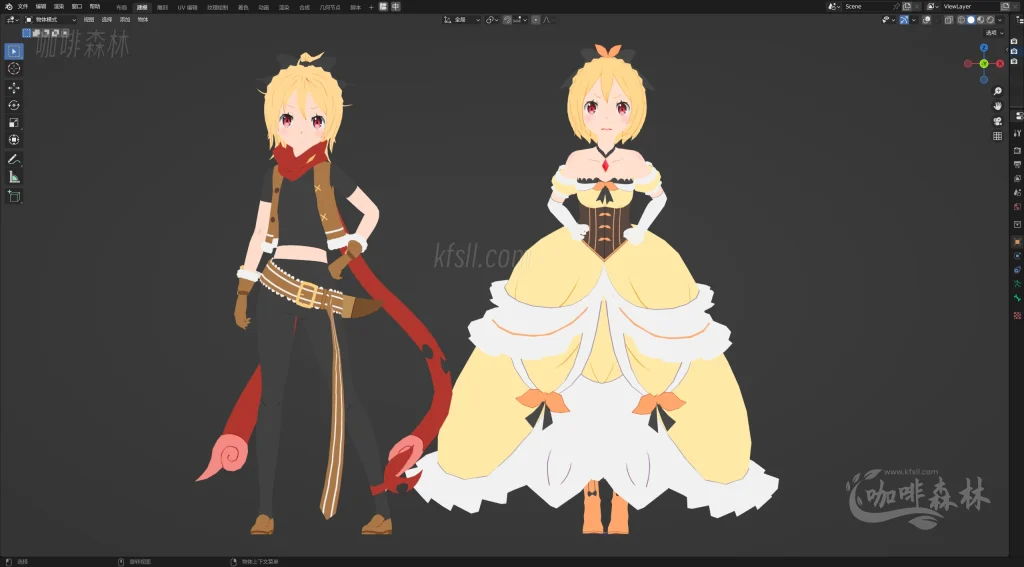The height and width of the screenshot is (567, 1024).
Task: Open the Tool properties tab icon
Action: click(x=1017, y=133)
